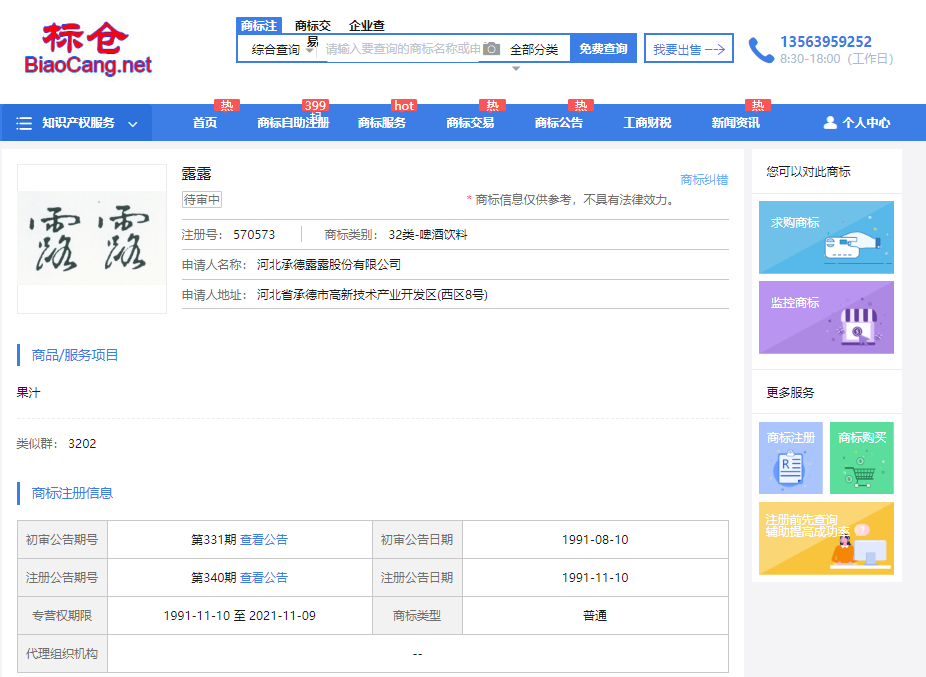
Task: Open the 求购商标 banner
Action: click(x=826, y=237)
